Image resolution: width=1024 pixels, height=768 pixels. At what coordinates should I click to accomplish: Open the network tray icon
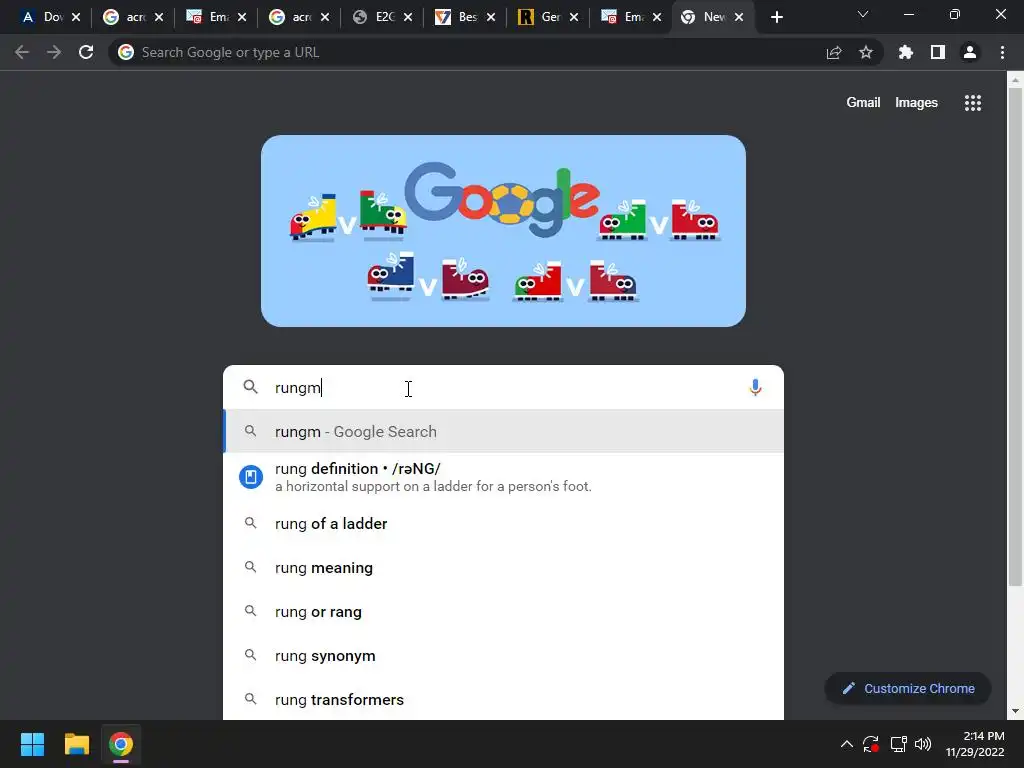898,744
